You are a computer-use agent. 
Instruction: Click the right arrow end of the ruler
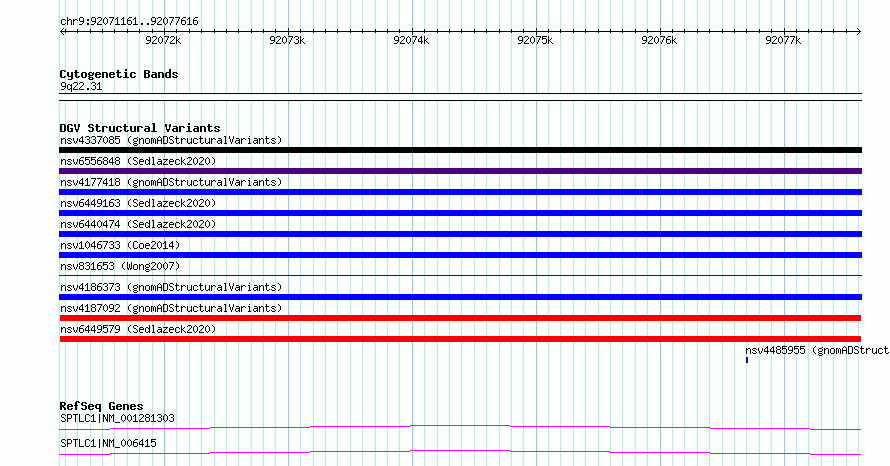pos(859,32)
